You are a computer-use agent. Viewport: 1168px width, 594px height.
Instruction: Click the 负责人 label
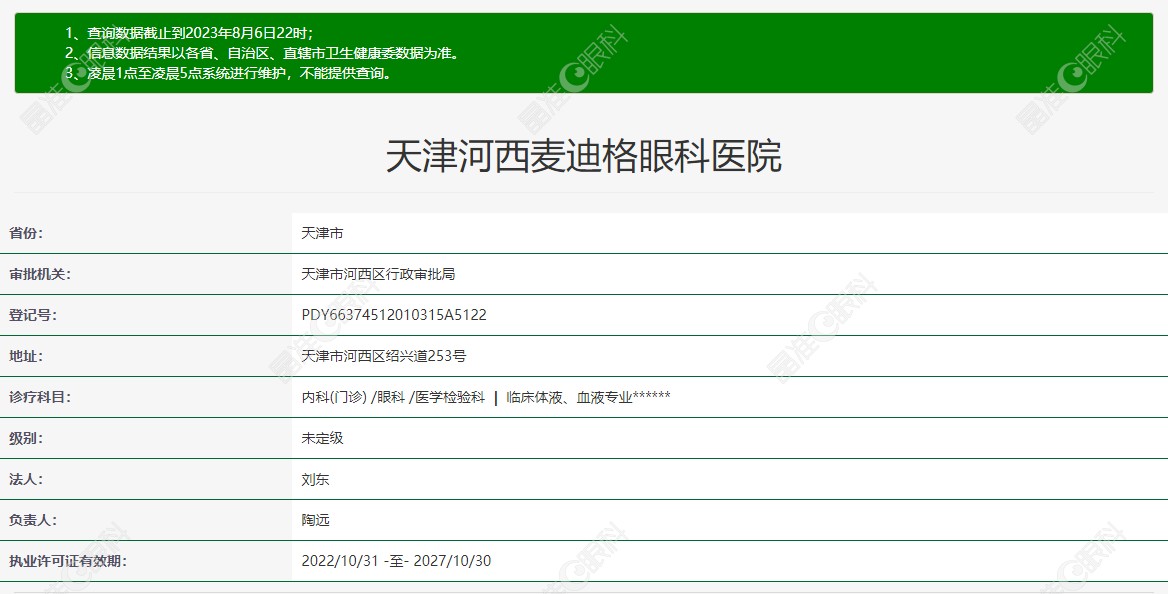tap(33, 520)
